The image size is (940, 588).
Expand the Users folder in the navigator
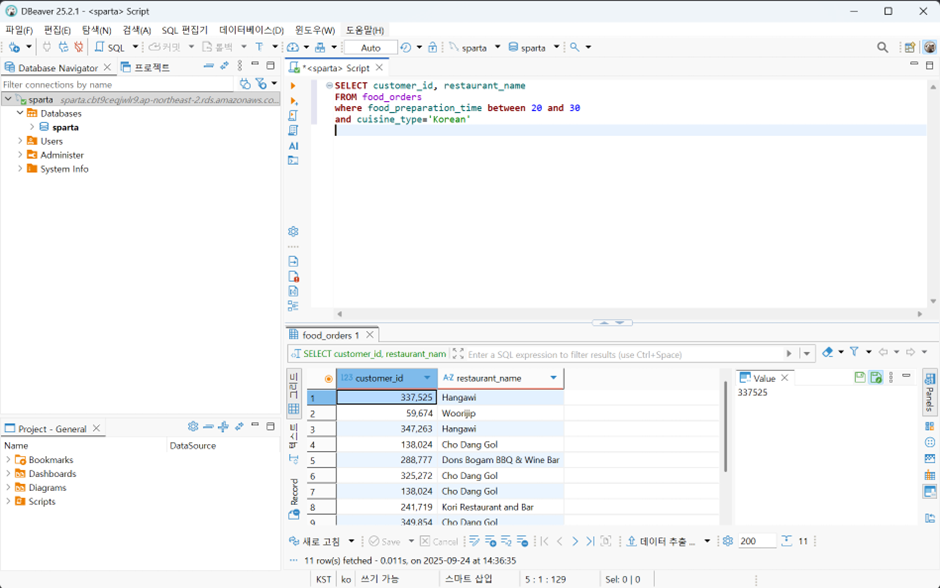coord(20,141)
